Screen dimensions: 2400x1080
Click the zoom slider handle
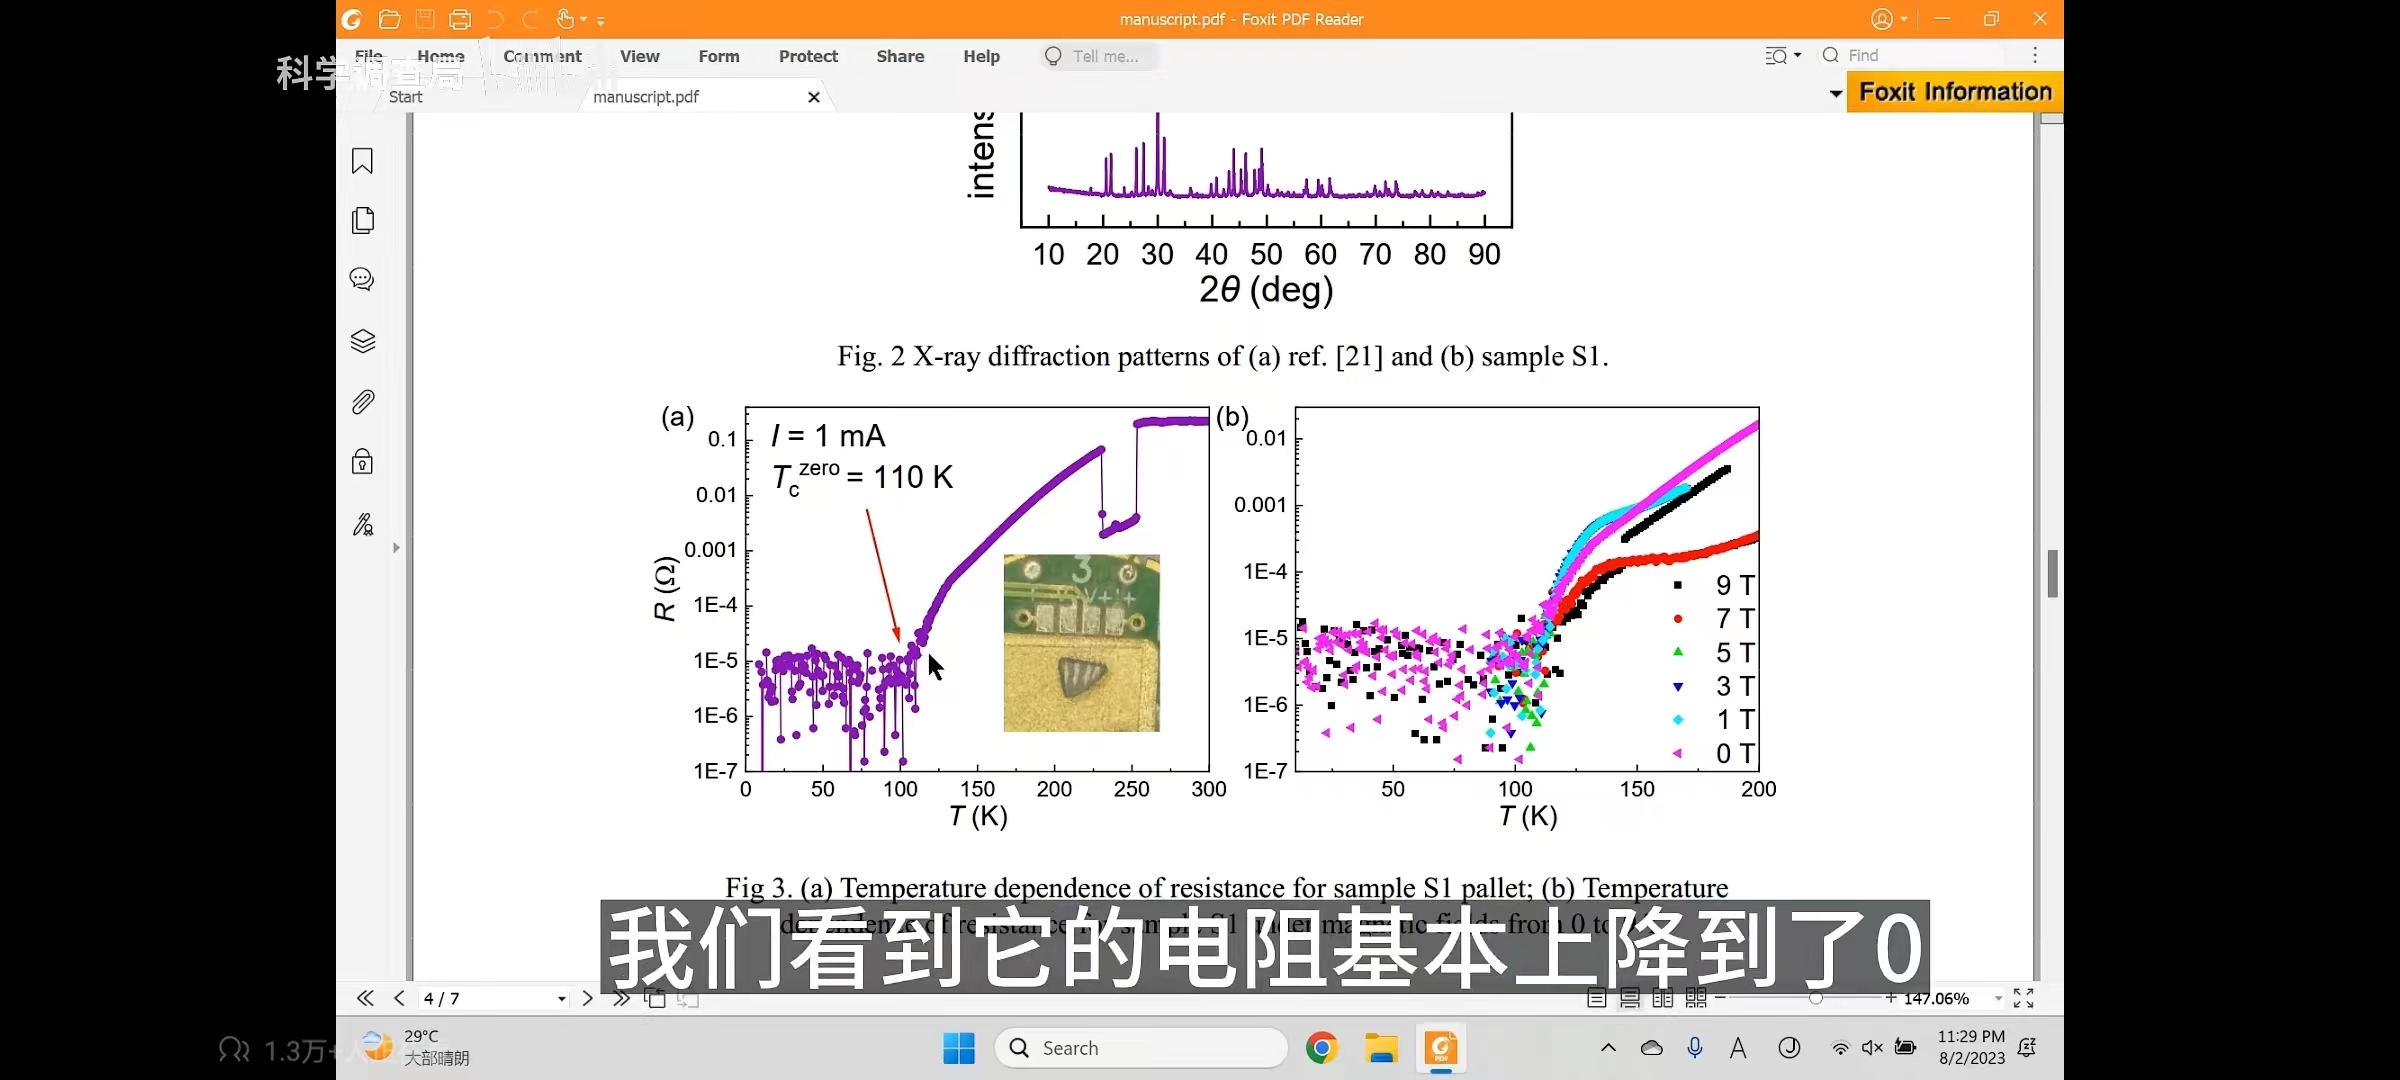coord(1815,998)
